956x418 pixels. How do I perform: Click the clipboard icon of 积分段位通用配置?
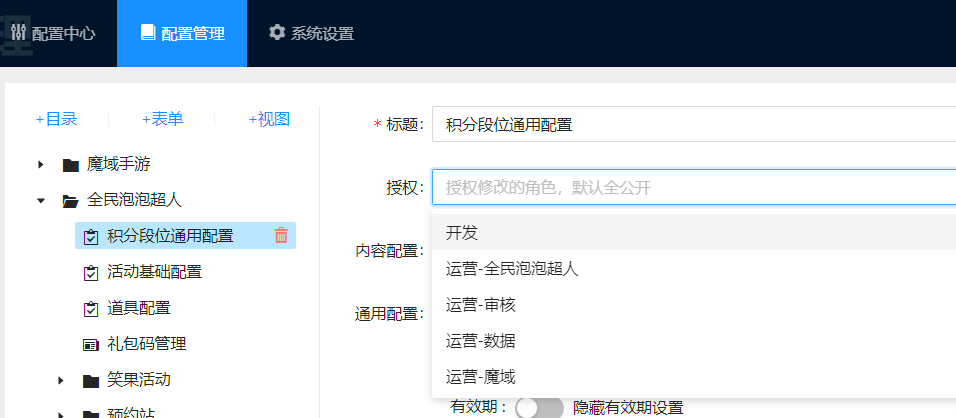tap(91, 237)
